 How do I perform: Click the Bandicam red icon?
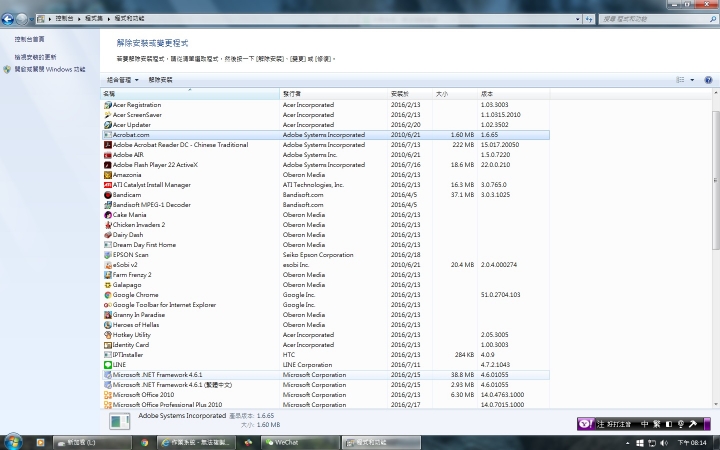108,195
